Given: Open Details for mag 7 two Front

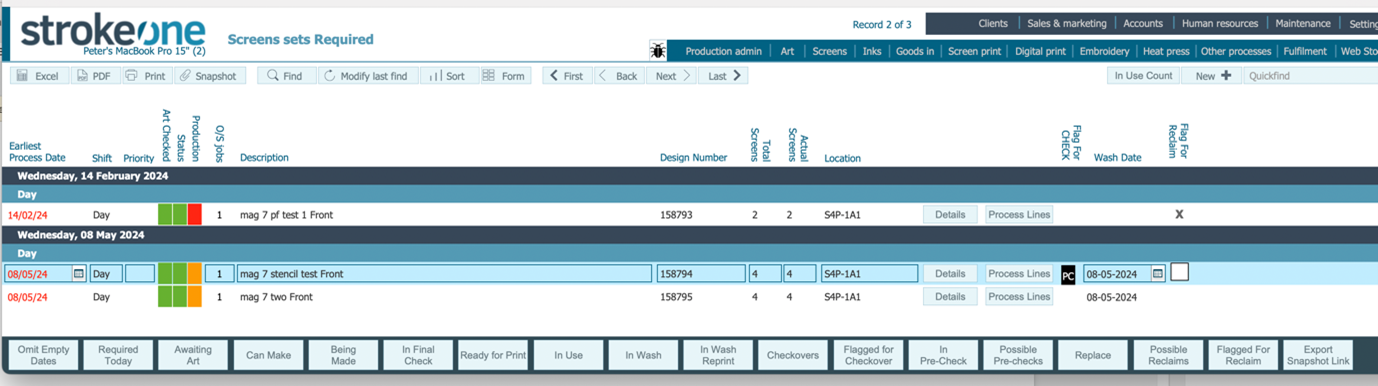Looking at the screenshot, I should coord(950,296).
